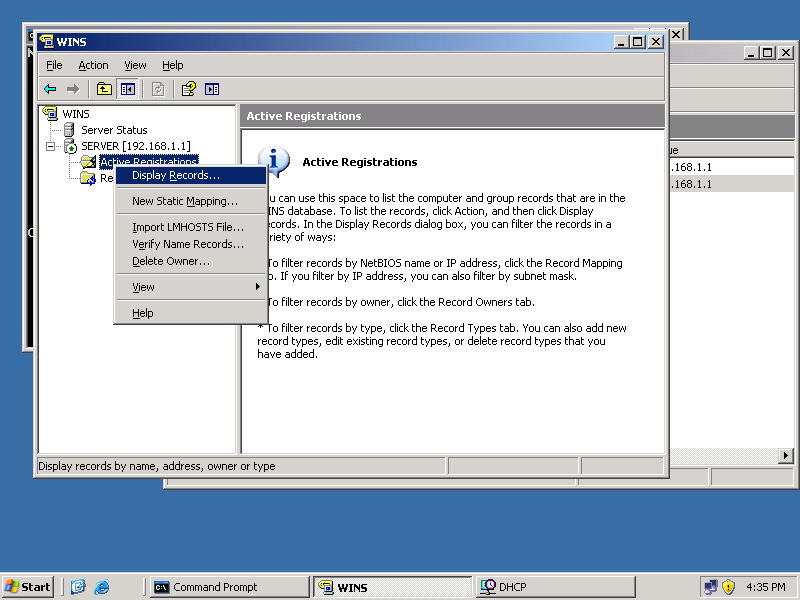Click the SERVER [192.168.1.1] server icon

[x=70, y=146]
